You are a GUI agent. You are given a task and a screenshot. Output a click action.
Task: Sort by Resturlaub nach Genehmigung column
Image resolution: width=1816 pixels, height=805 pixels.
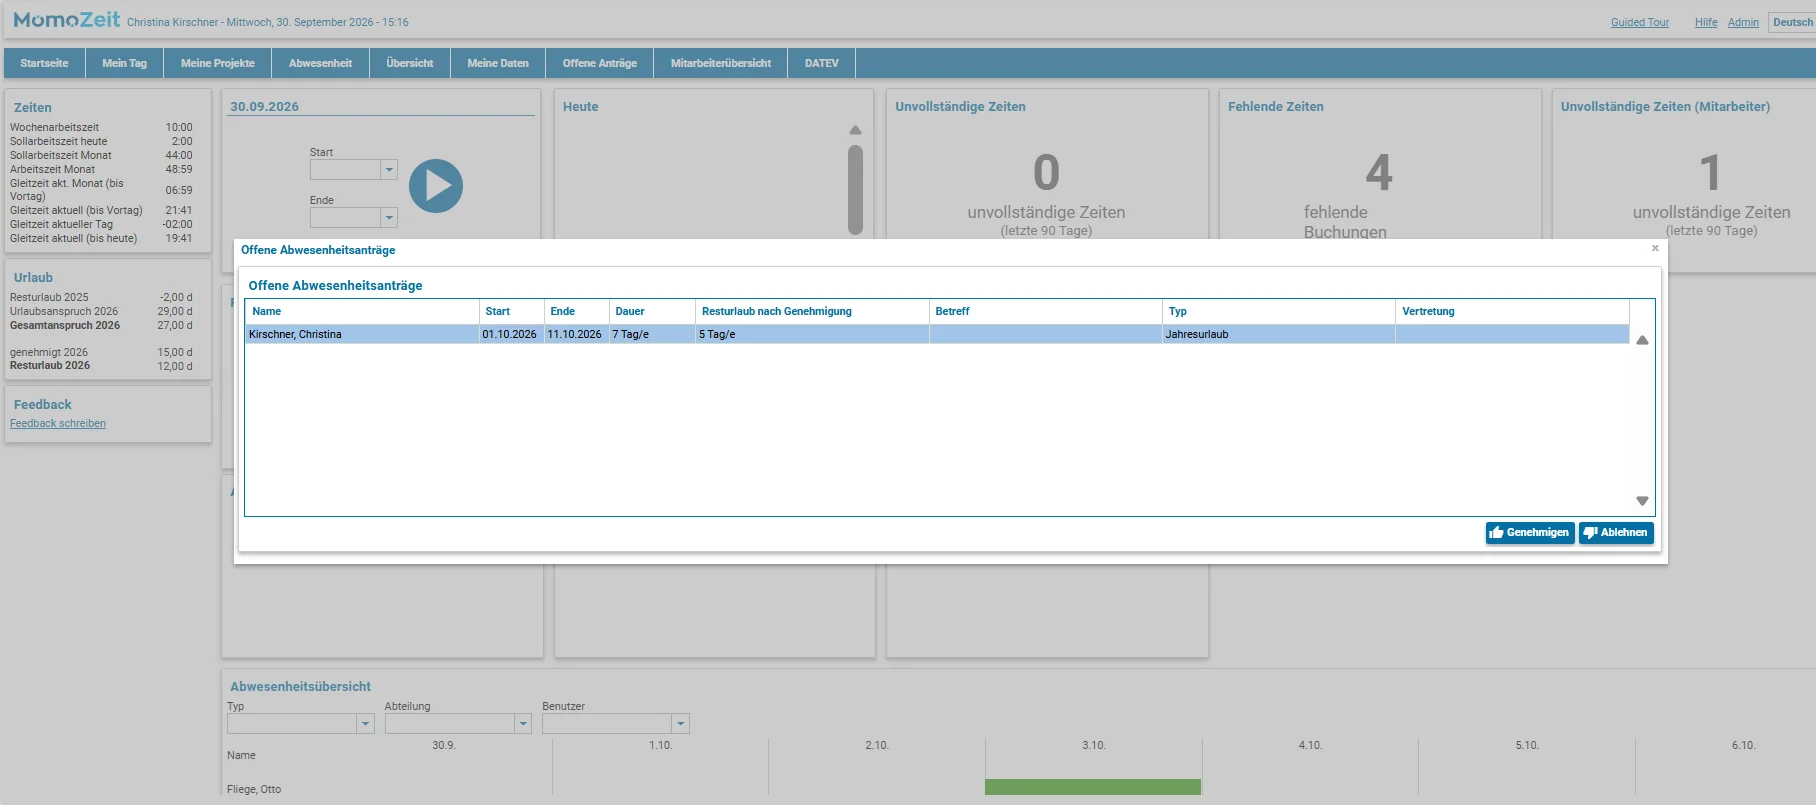pos(812,311)
